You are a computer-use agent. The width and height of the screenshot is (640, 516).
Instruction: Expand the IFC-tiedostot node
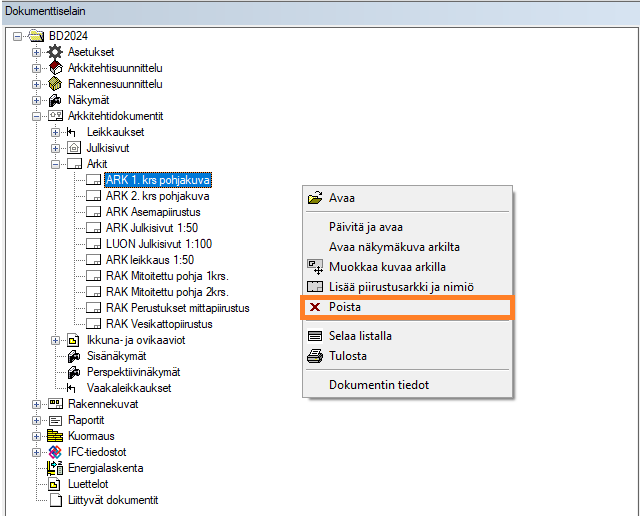point(36,452)
